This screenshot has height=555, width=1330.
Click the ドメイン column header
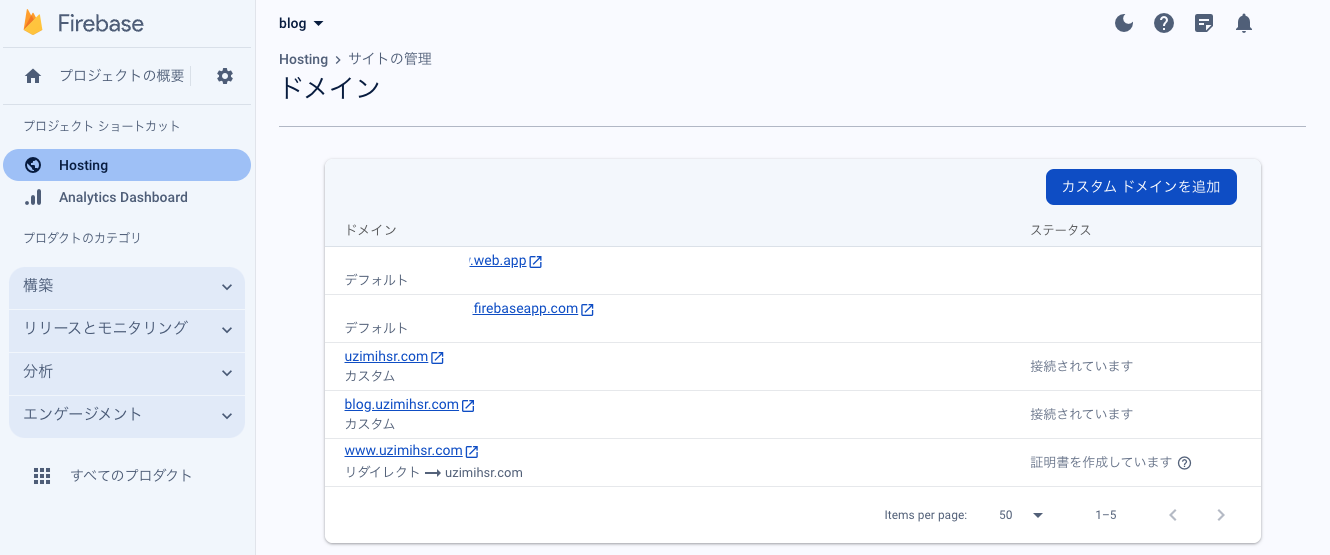tap(371, 230)
